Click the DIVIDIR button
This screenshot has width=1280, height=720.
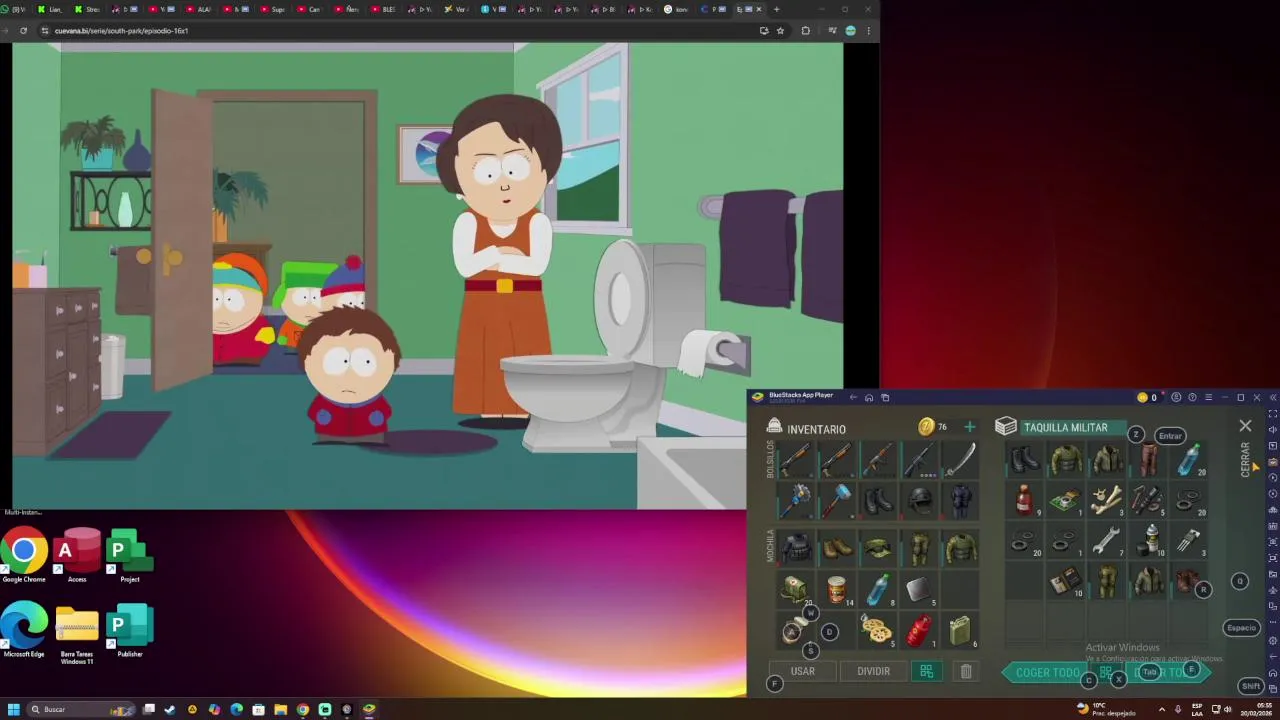[873, 671]
